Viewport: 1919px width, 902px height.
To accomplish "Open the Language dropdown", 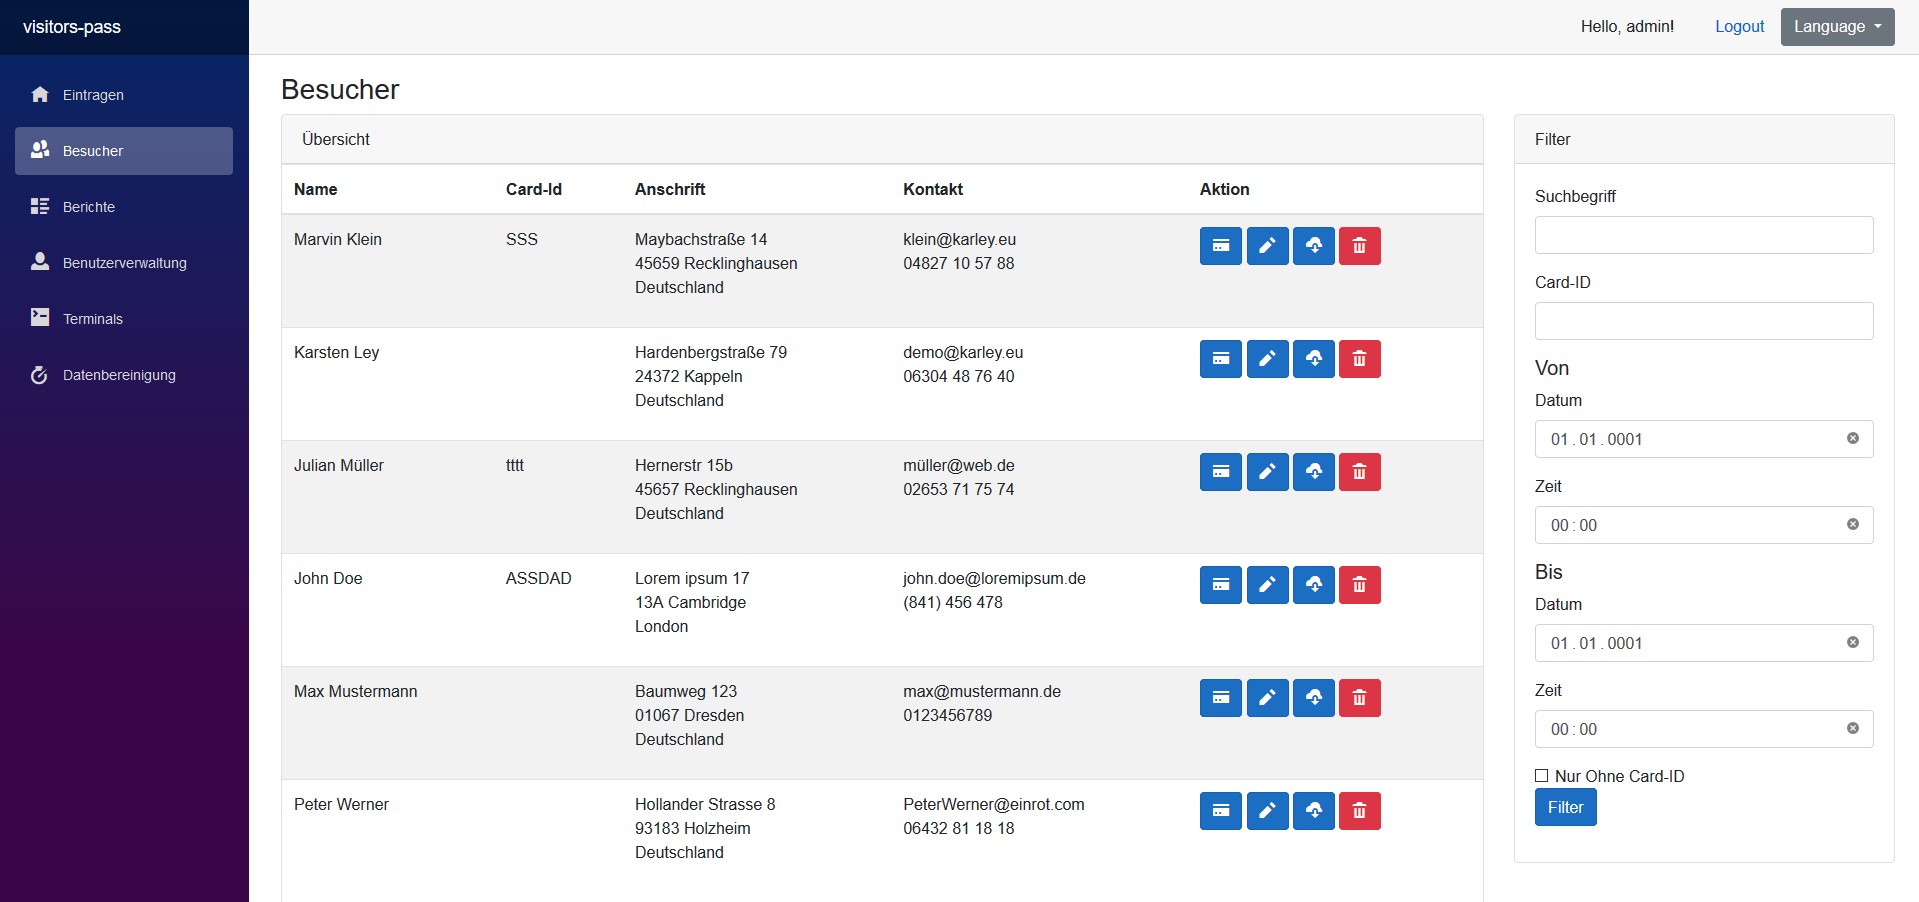I will coord(1837,27).
